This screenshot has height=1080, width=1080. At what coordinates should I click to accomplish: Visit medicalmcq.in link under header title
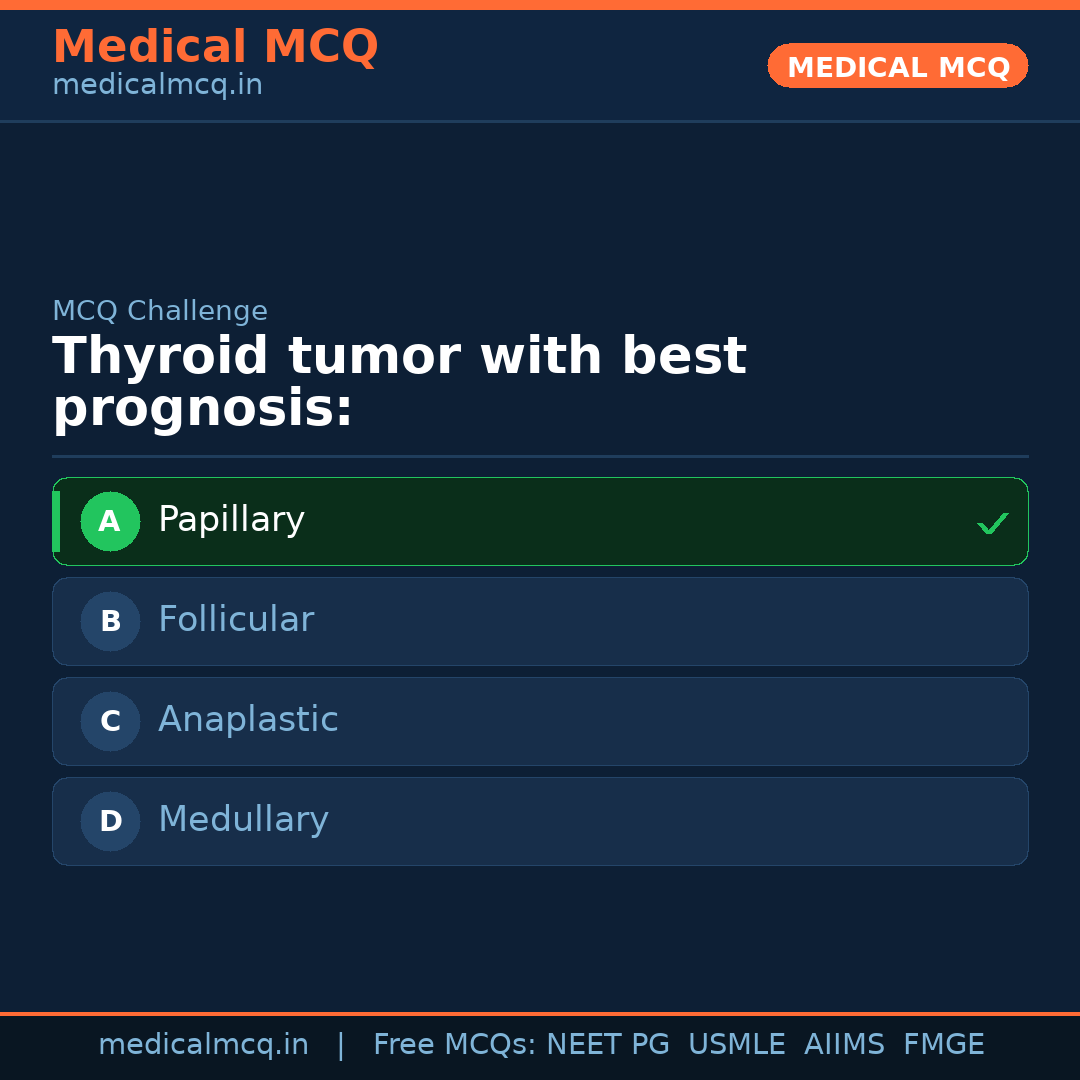157,86
